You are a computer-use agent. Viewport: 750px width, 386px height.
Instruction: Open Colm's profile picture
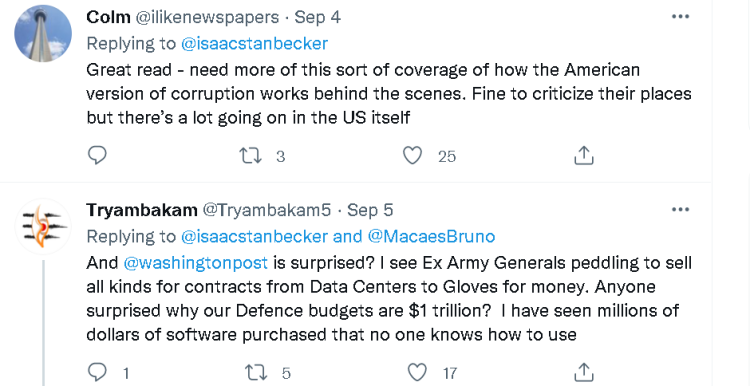tap(43, 33)
